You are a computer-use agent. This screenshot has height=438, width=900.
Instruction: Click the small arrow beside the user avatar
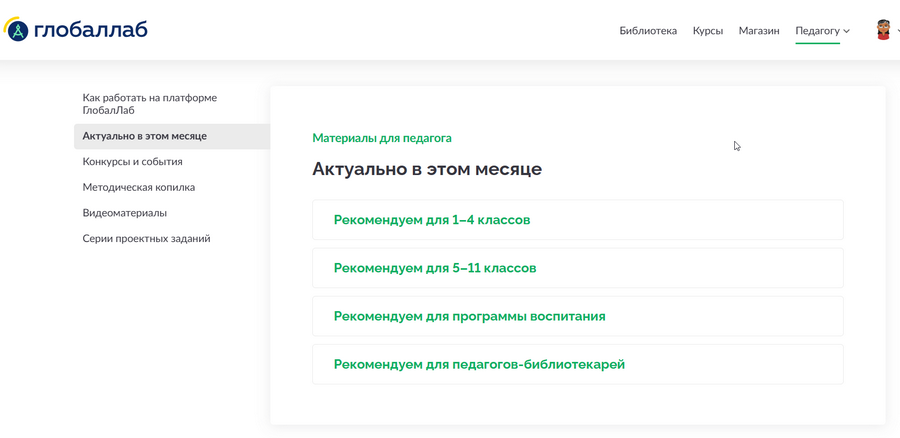[x=897, y=31]
